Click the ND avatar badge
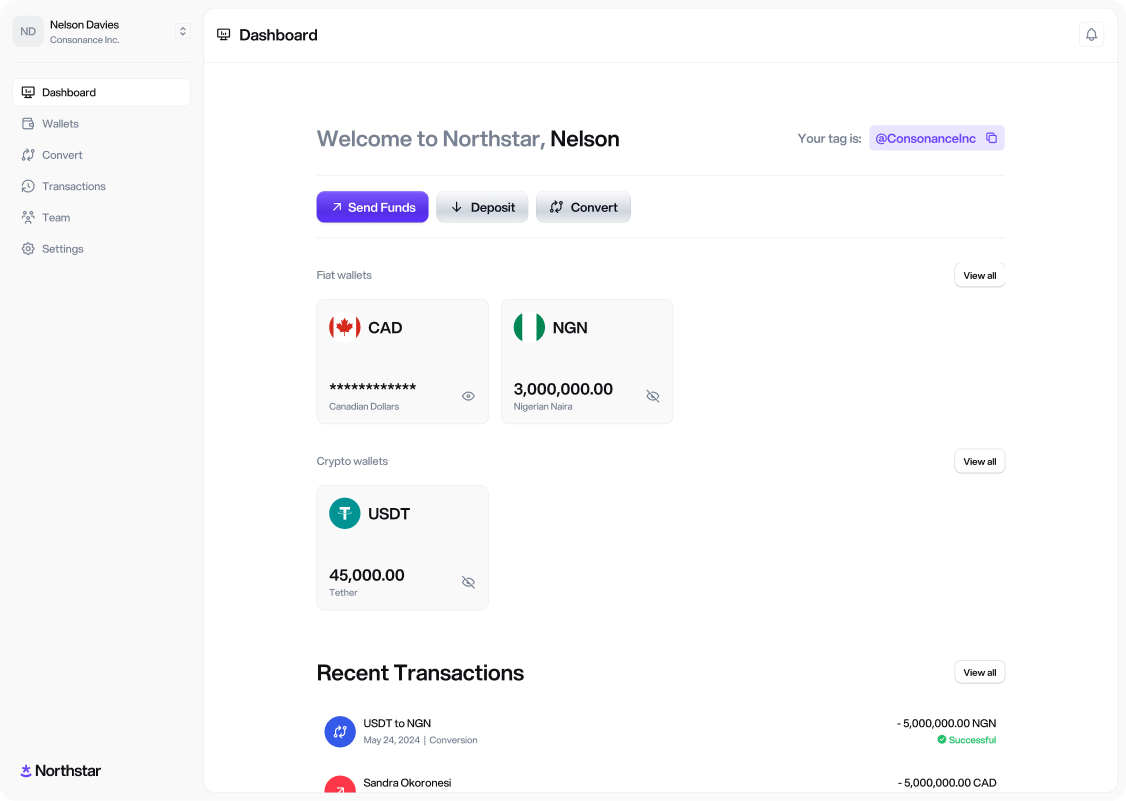This screenshot has width=1126, height=801. [28, 32]
